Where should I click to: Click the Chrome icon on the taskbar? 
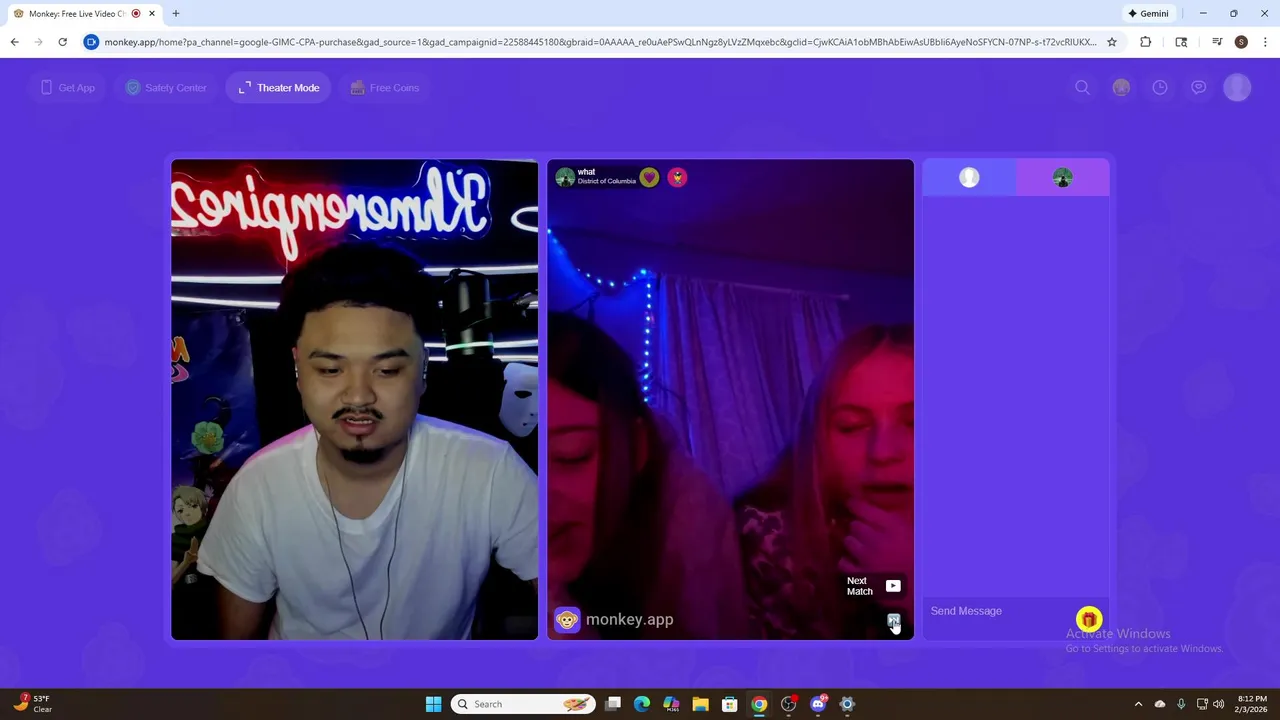tap(759, 704)
